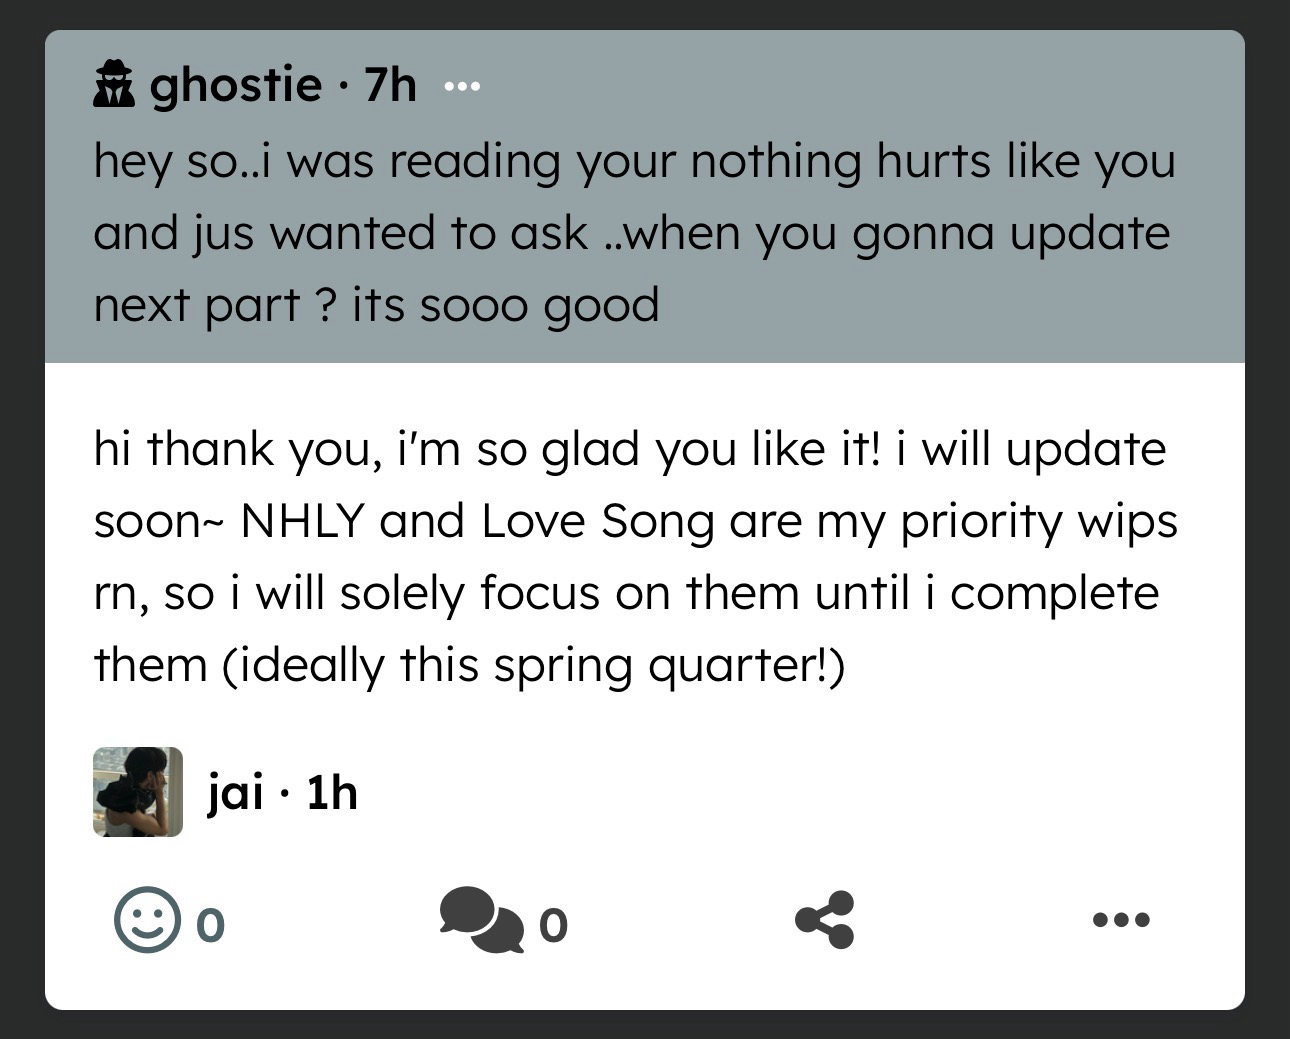The height and width of the screenshot is (1039, 1290).
Task: Open comments via the speech bubbles icon
Action: tap(481, 921)
